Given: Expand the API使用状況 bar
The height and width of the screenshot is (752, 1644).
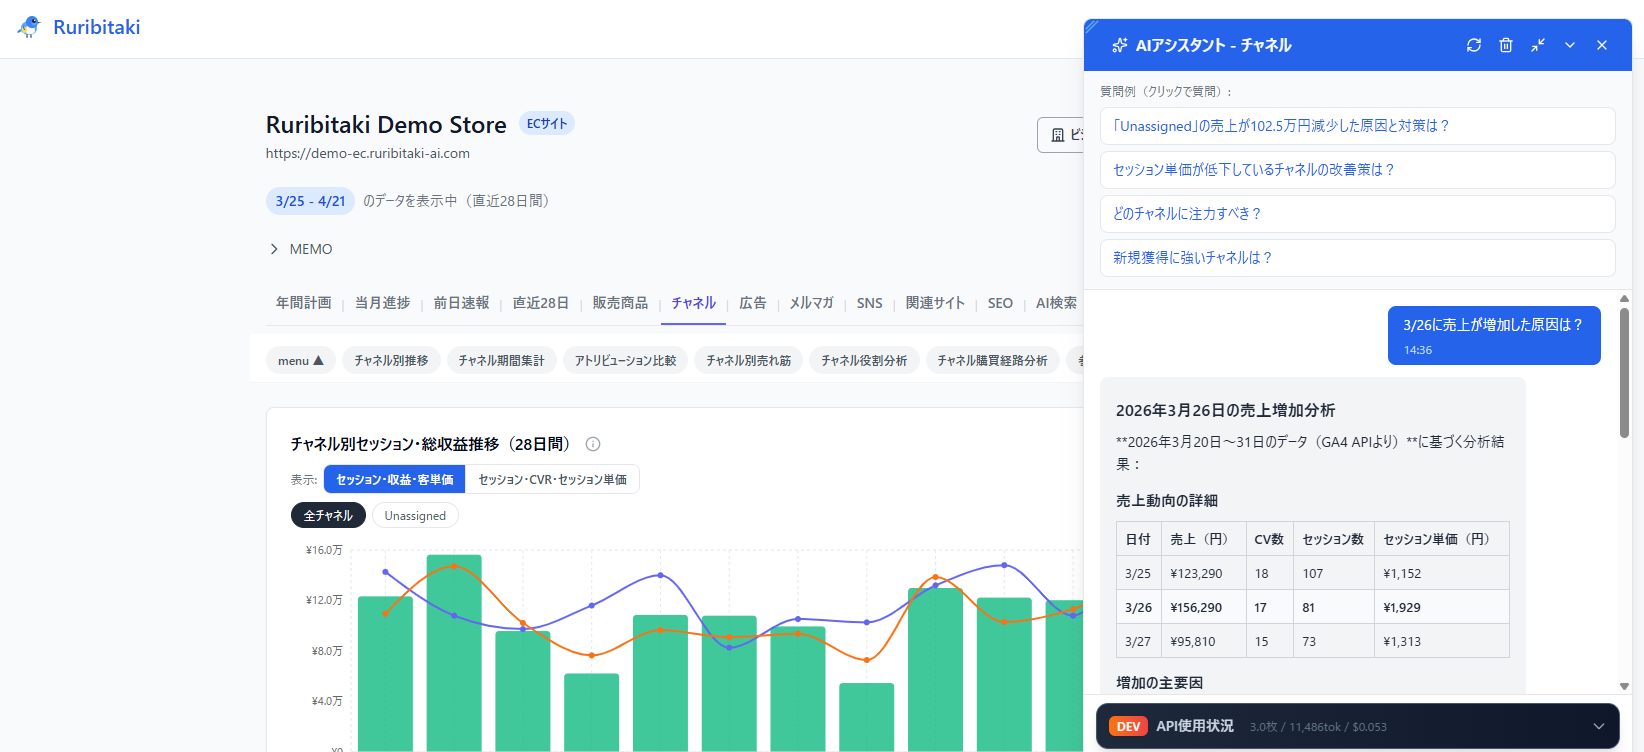Looking at the screenshot, I should tap(1598, 726).
